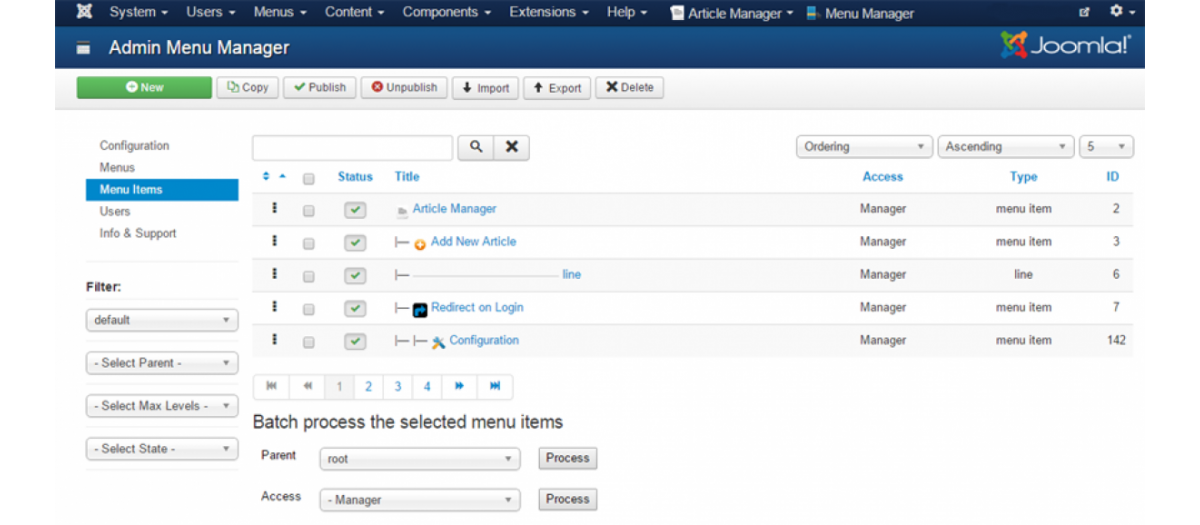This screenshot has height=525, width=1200.
Task: Clear the search with the X button
Action: tap(511, 147)
